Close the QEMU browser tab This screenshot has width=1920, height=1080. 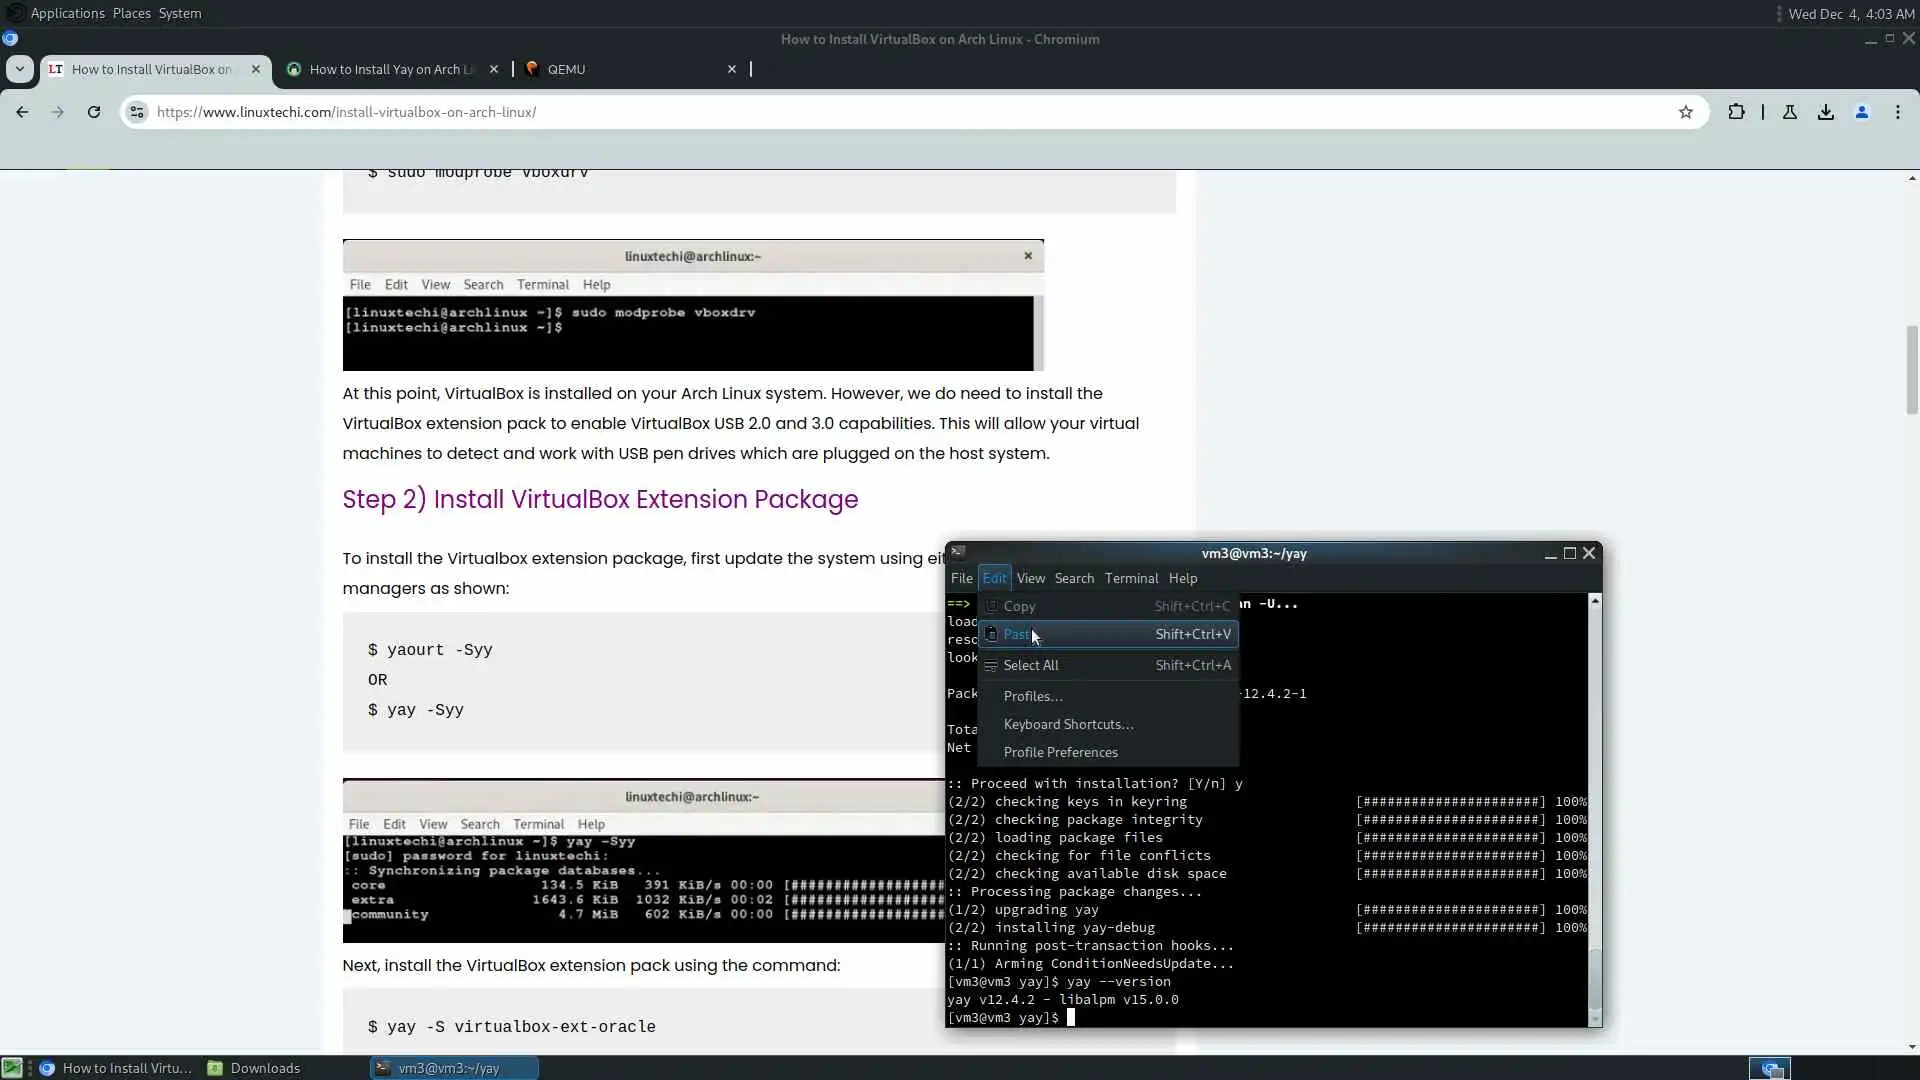click(x=732, y=69)
